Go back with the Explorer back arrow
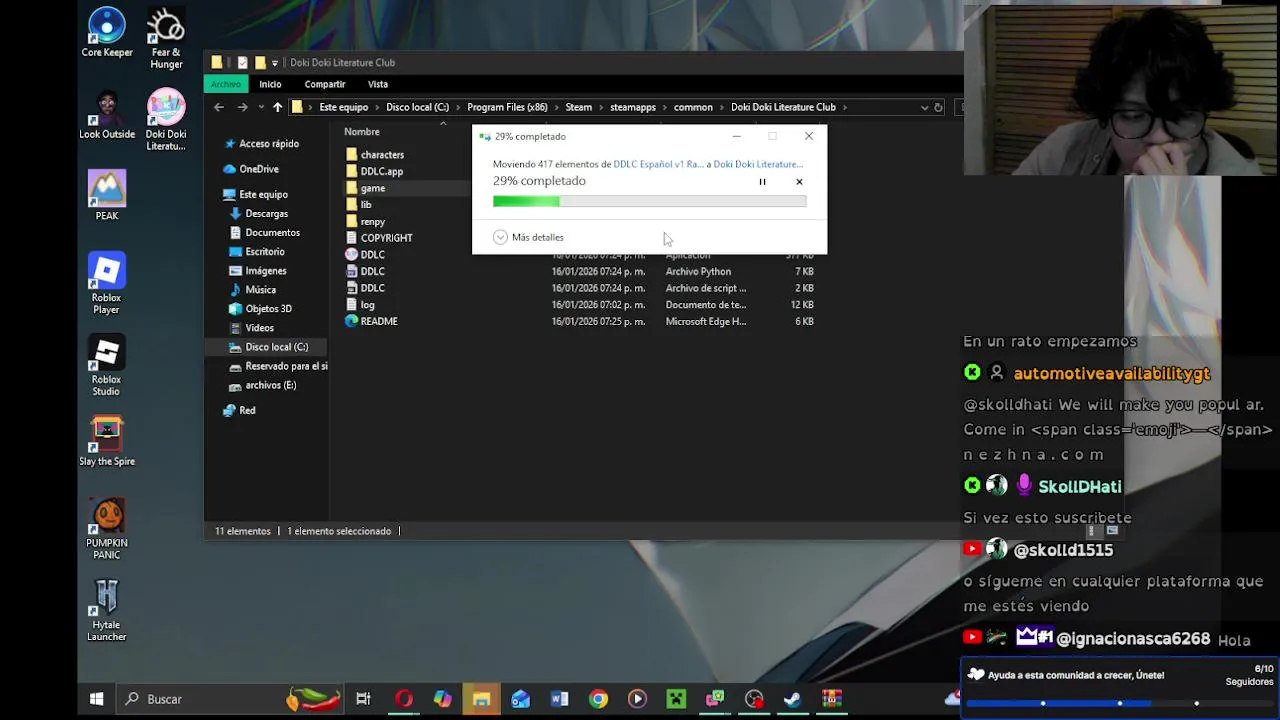Screen dimensions: 1280x720 [x=219, y=107]
